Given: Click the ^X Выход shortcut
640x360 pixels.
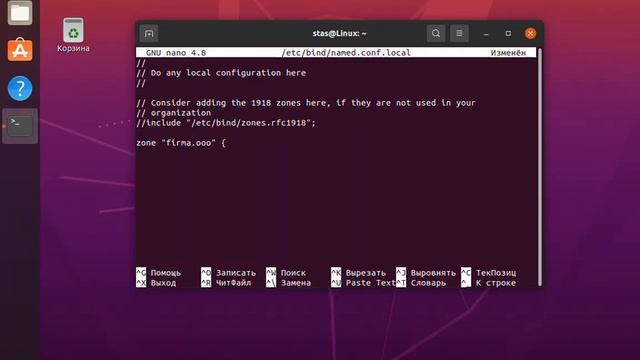Looking at the screenshot, I should [156, 283].
